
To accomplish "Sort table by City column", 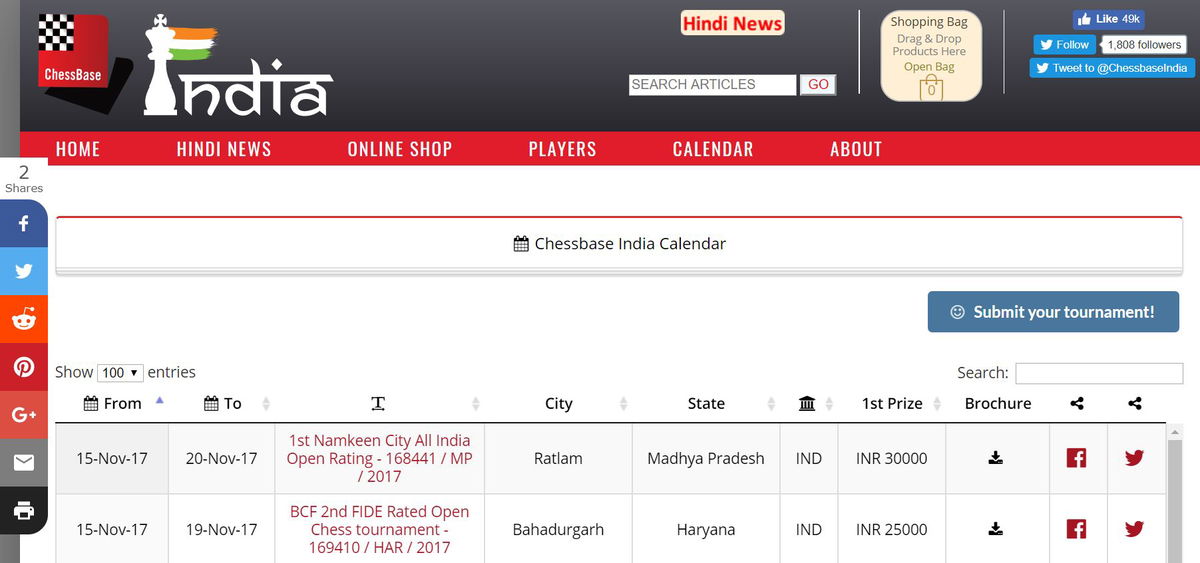I will 558,404.
